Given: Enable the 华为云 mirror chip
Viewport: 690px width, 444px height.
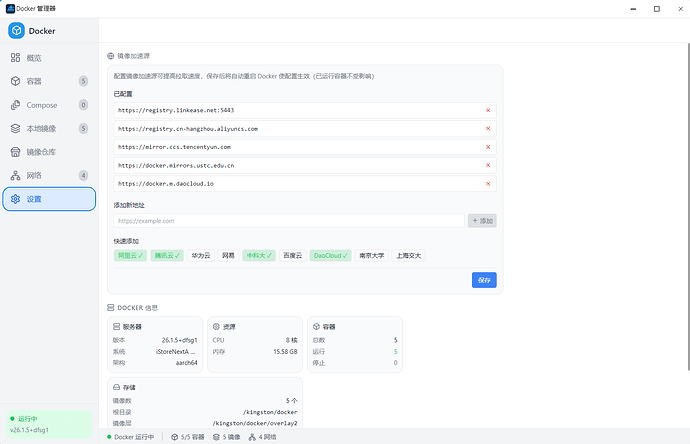Looking at the screenshot, I should 201,256.
